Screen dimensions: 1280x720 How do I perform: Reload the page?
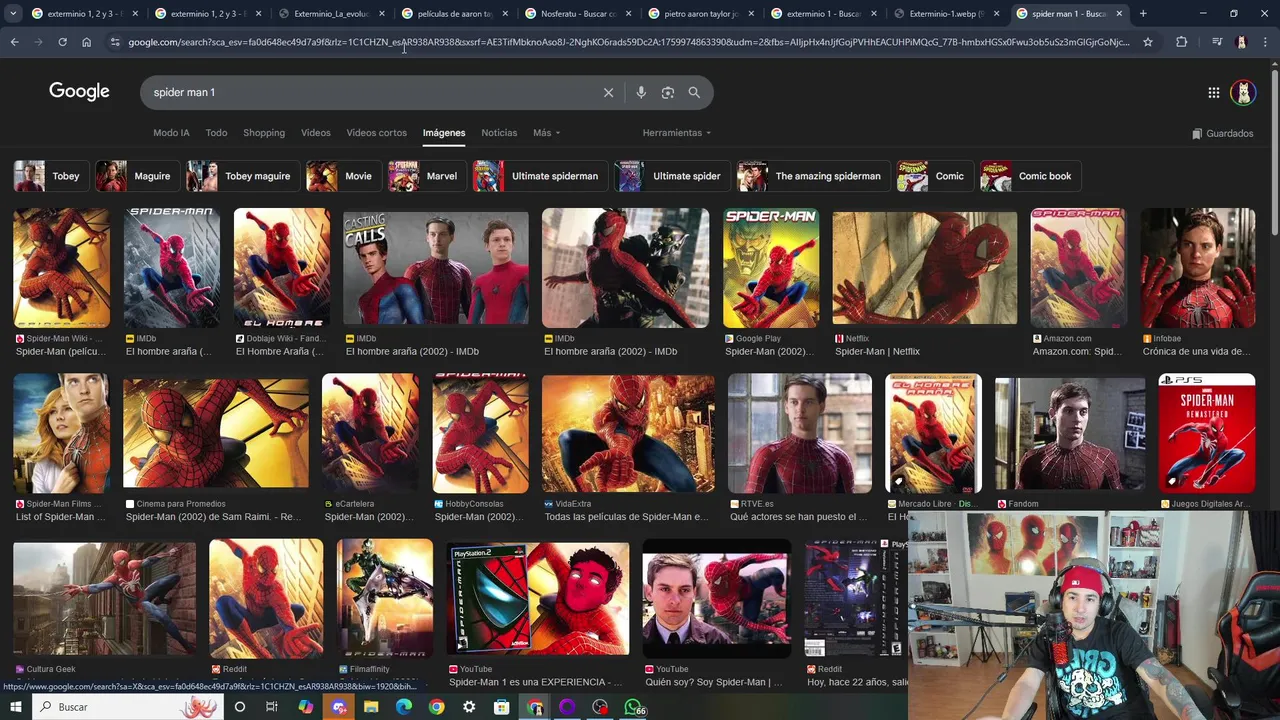point(62,42)
